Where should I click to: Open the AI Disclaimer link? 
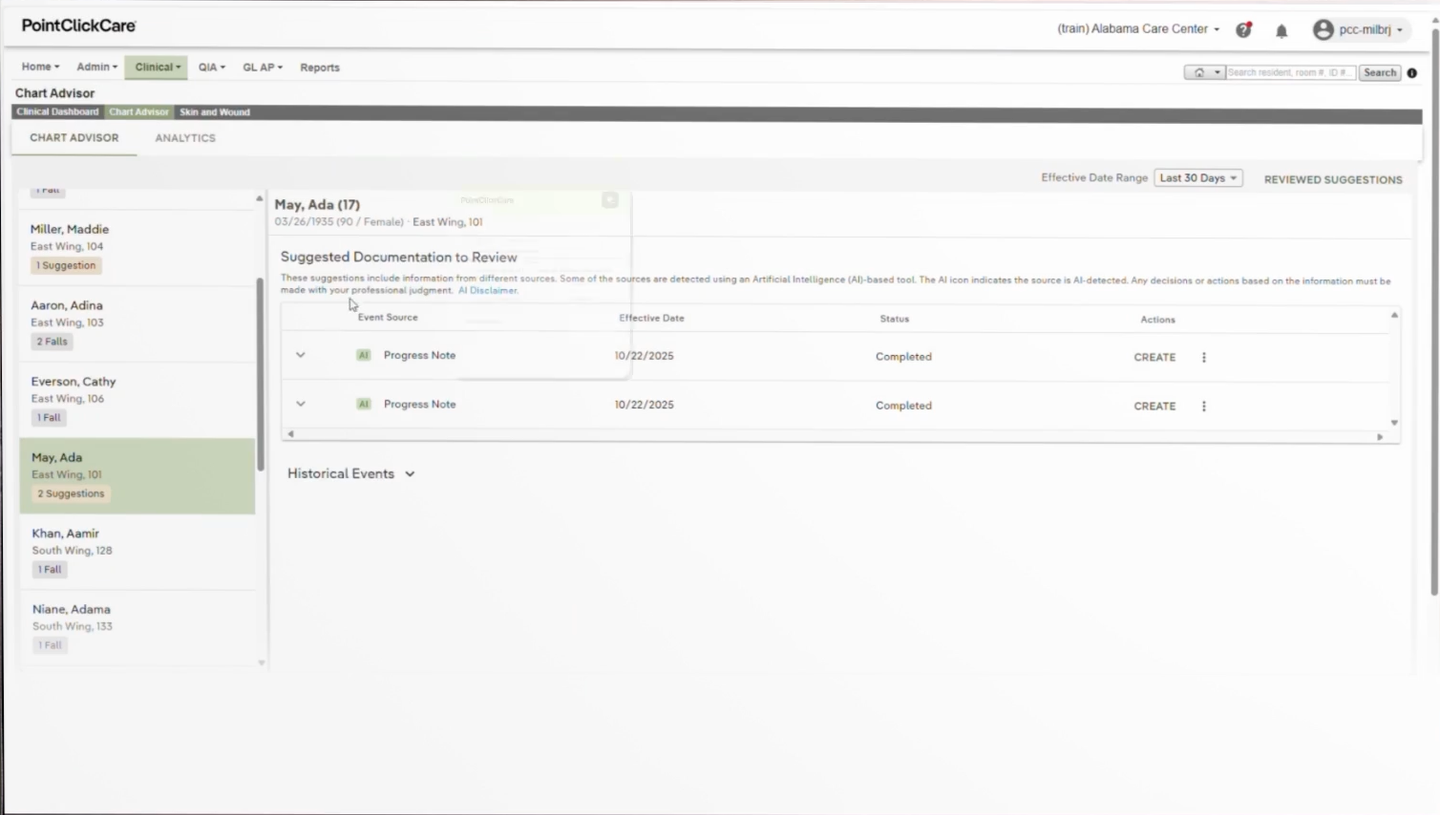click(488, 290)
